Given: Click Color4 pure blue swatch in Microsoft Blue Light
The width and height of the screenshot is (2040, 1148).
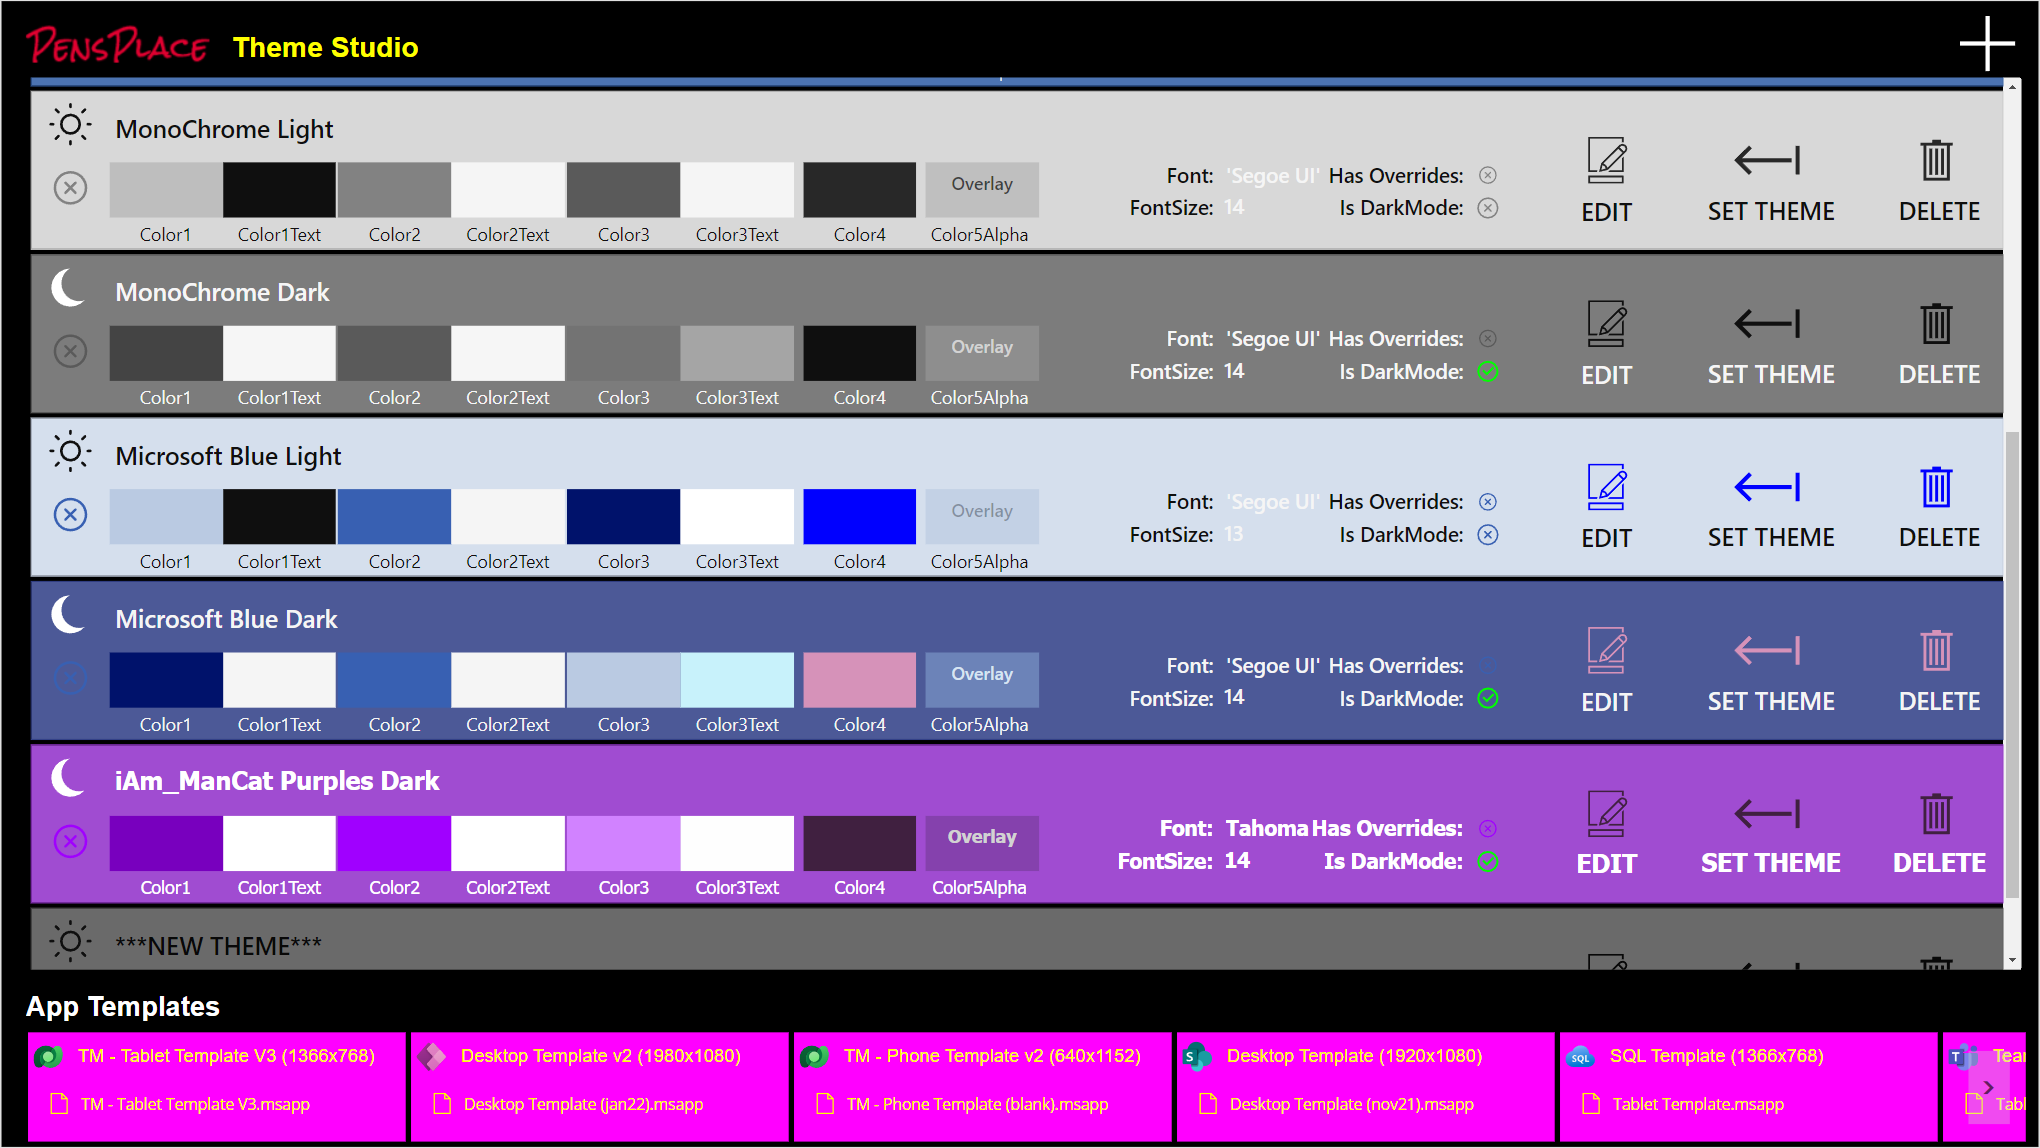Looking at the screenshot, I should 859,516.
